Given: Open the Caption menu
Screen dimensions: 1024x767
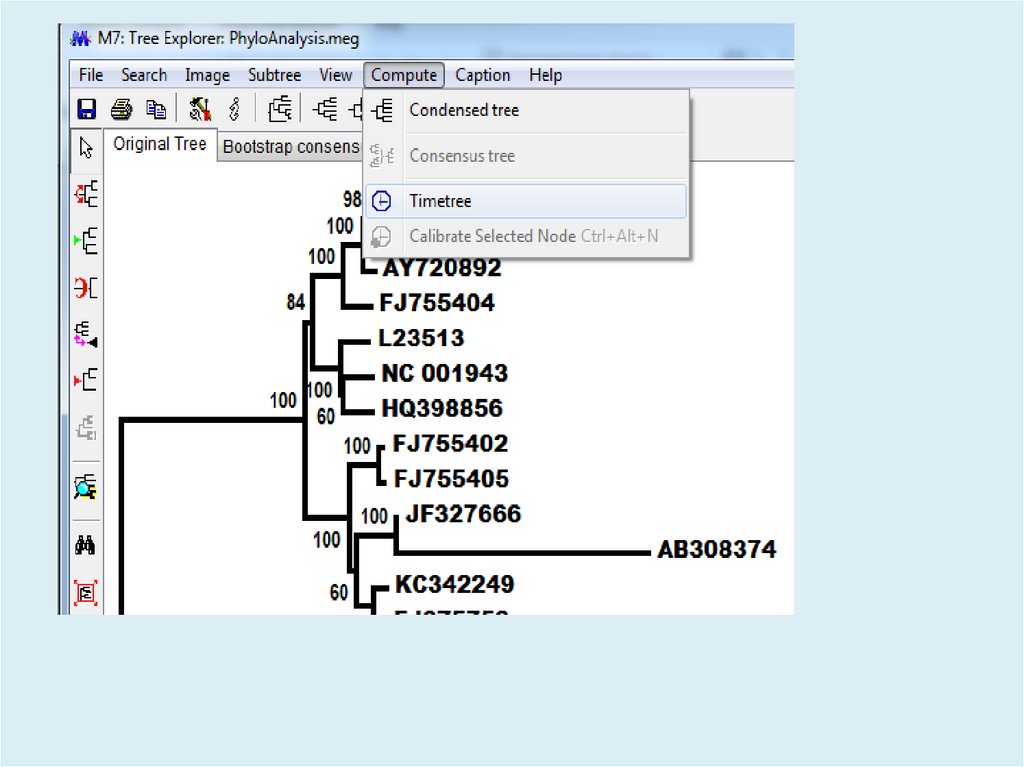Looking at the screenshot, I should point(483,75).
